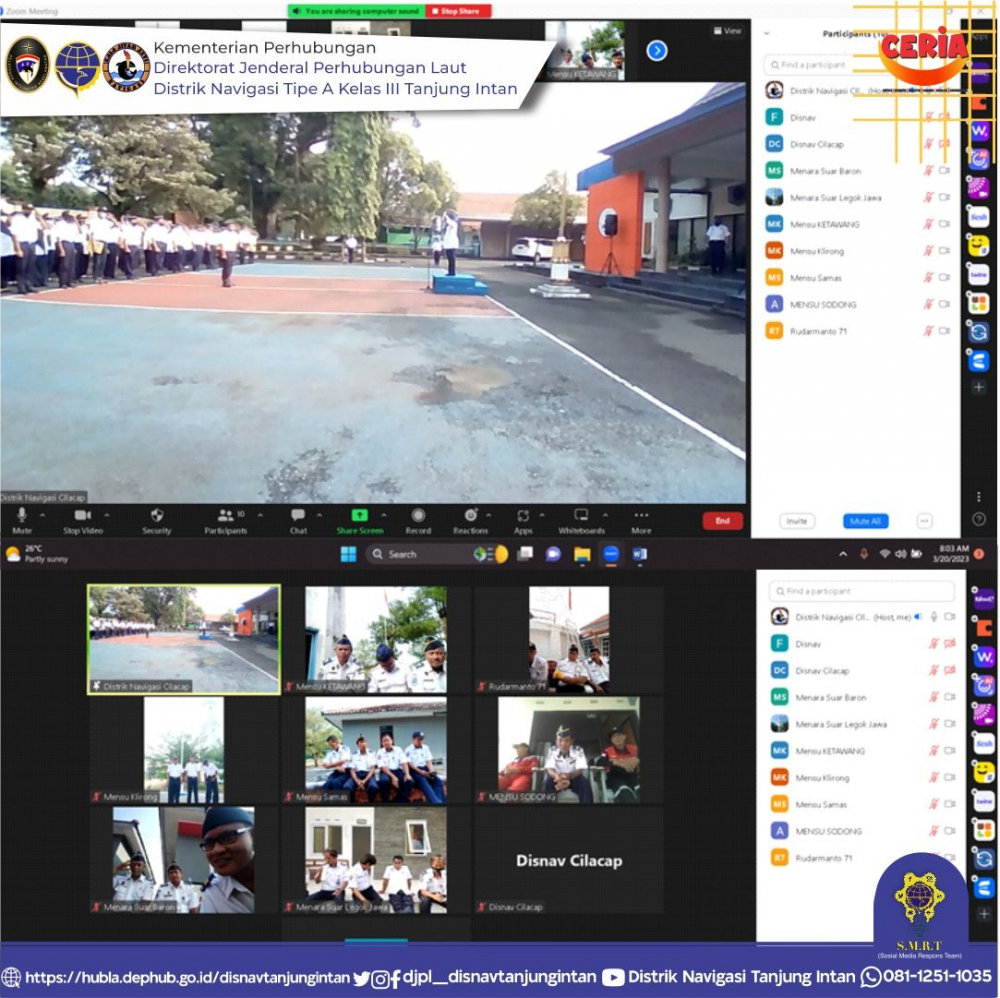The height and width of the screenshot is (998, 1000).
Task: Click the Zoom icon on the taskbar
Action: [x=611, y=554]
